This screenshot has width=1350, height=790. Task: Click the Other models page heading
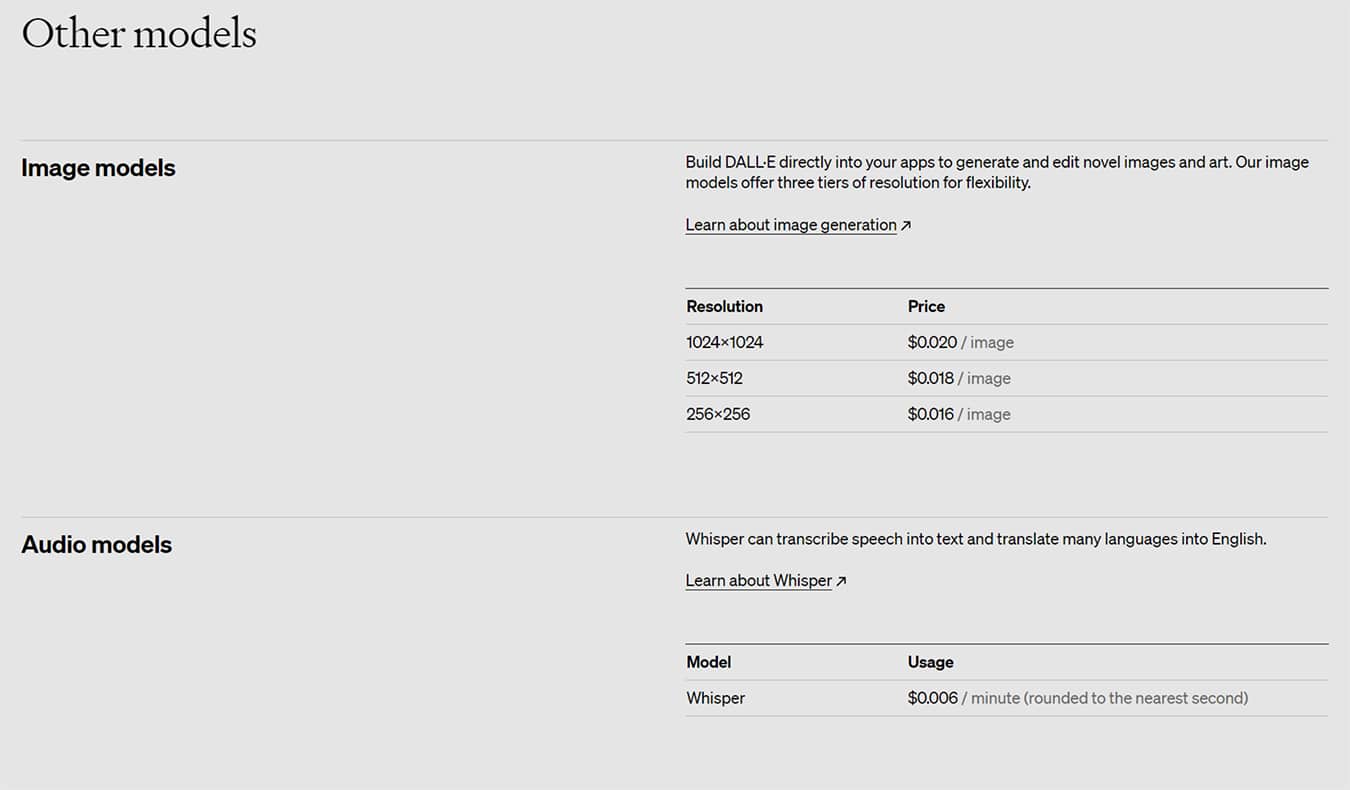tap(139, 34)
